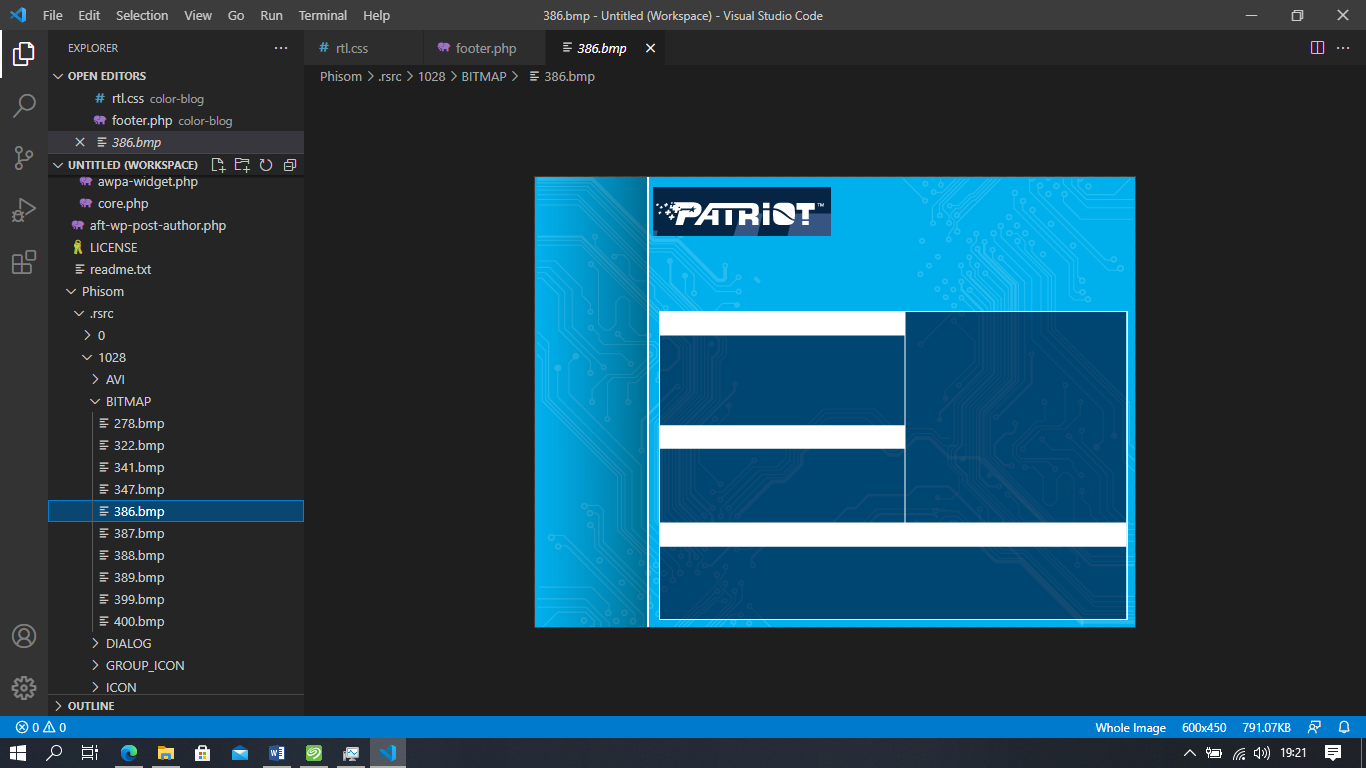The image size is (1366, 768).
Task: Open editor More Actions ellipsis
Action: point(1344,48)
